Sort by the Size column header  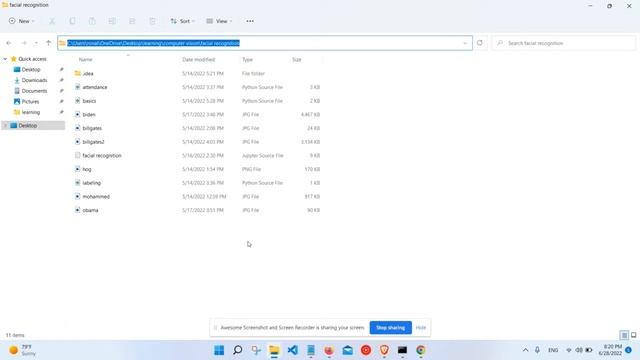coord(297,60)
